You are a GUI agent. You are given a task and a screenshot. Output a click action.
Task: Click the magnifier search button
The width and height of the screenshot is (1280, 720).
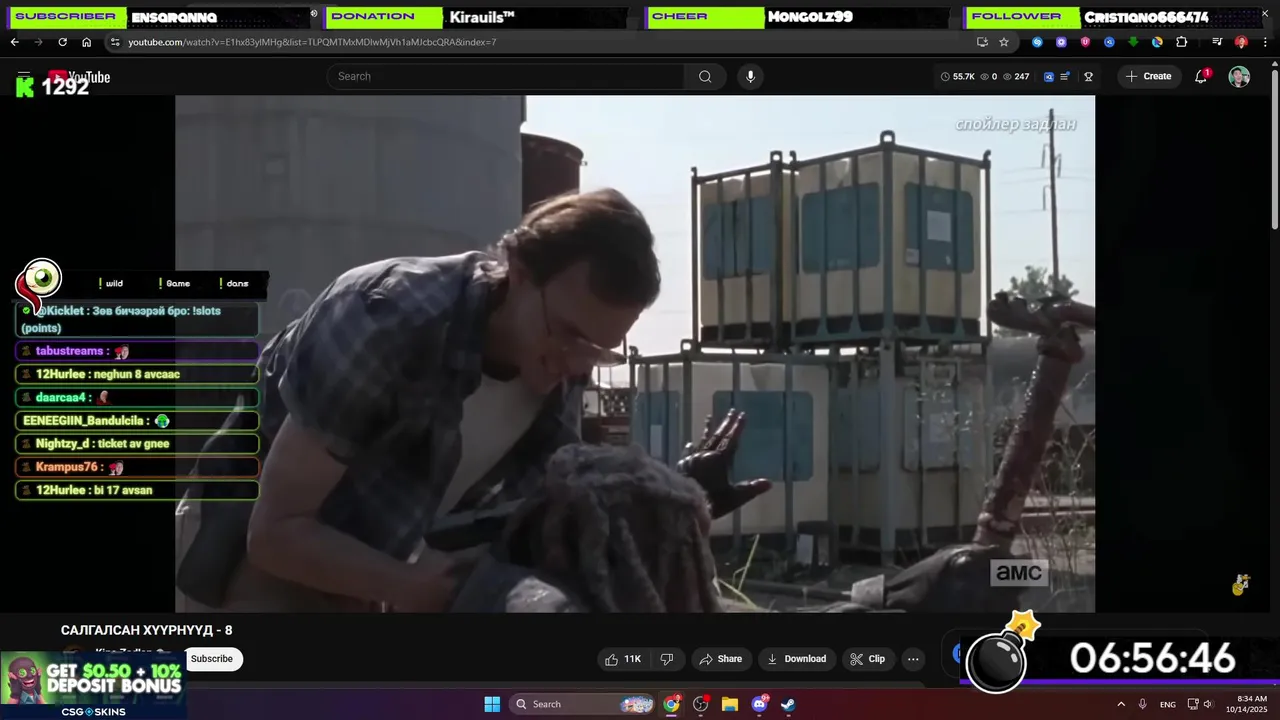pyautogui.click(x=705, y=76)
